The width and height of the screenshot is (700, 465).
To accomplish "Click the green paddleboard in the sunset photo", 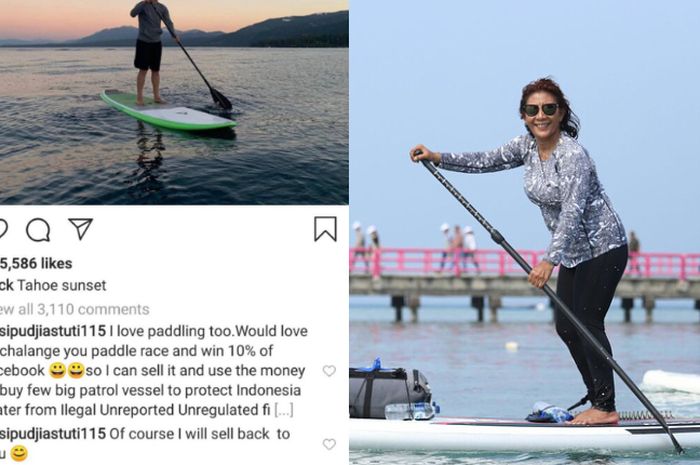I will click(168, 111).
